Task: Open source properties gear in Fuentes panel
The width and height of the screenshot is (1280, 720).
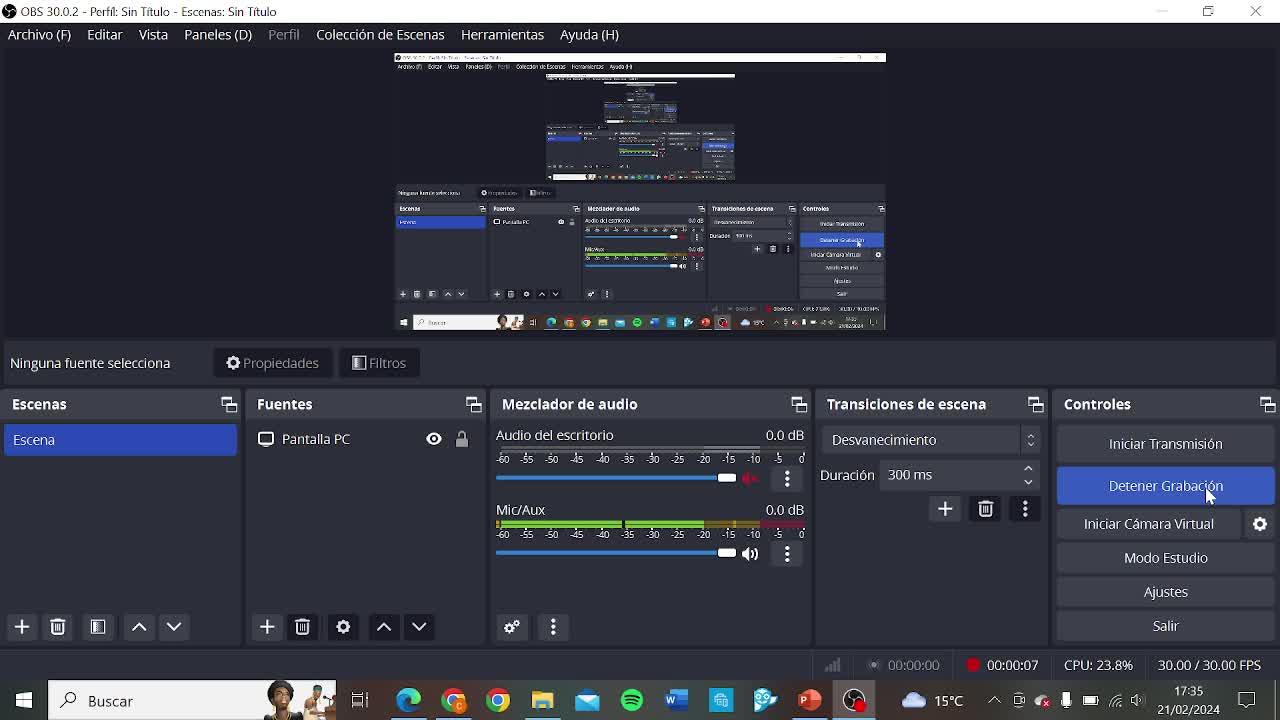Action: coord(343,627)
